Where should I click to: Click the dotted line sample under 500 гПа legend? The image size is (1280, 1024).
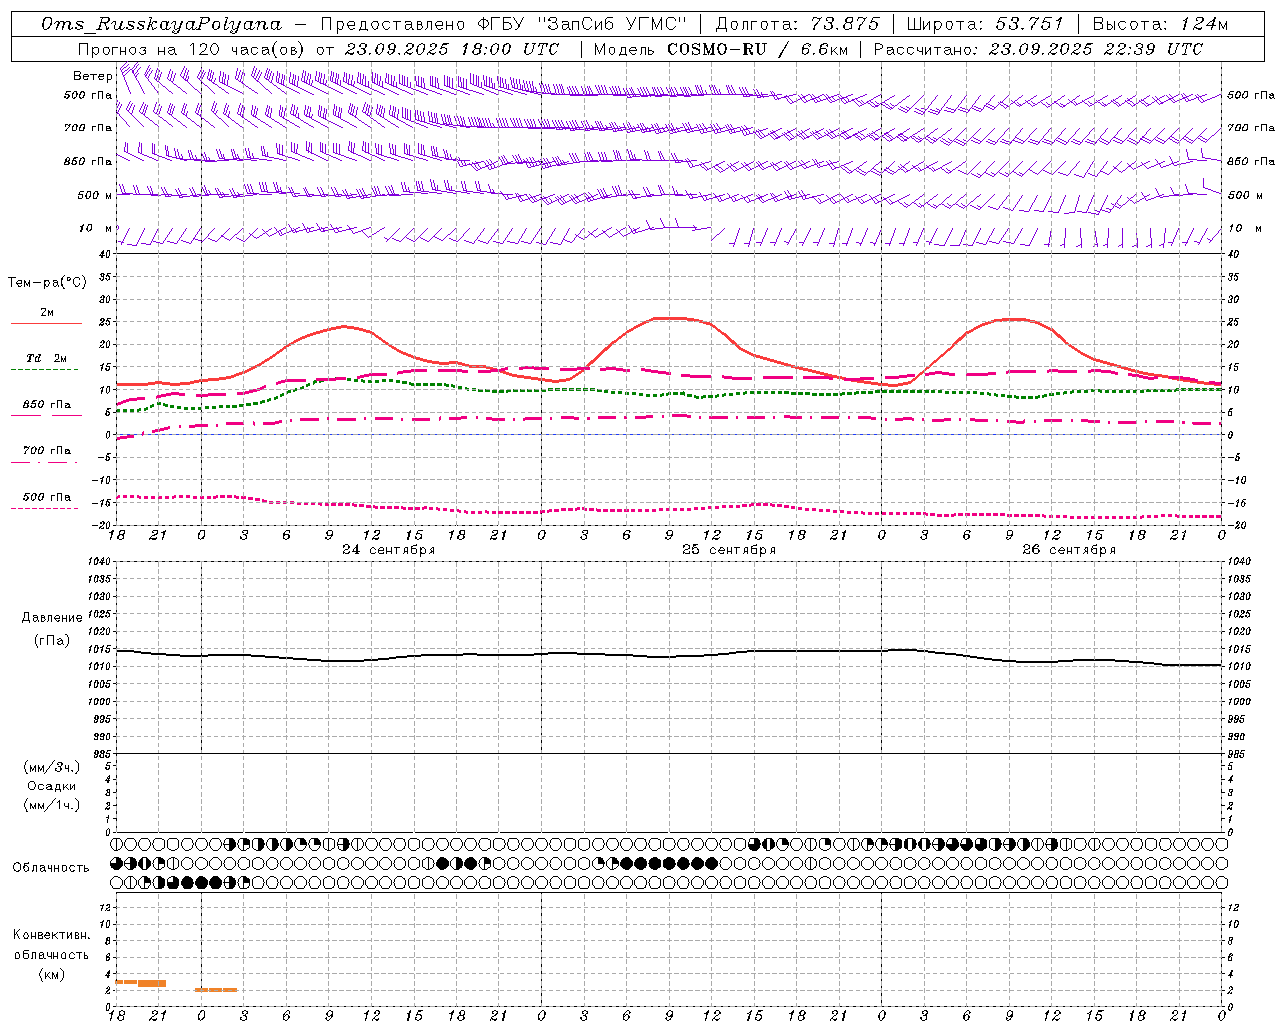[44, 508]
